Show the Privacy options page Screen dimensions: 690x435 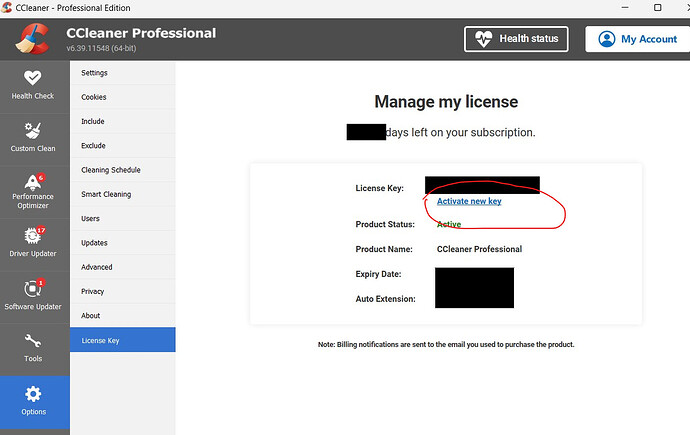pyautogui.click(x=93, y=291)
